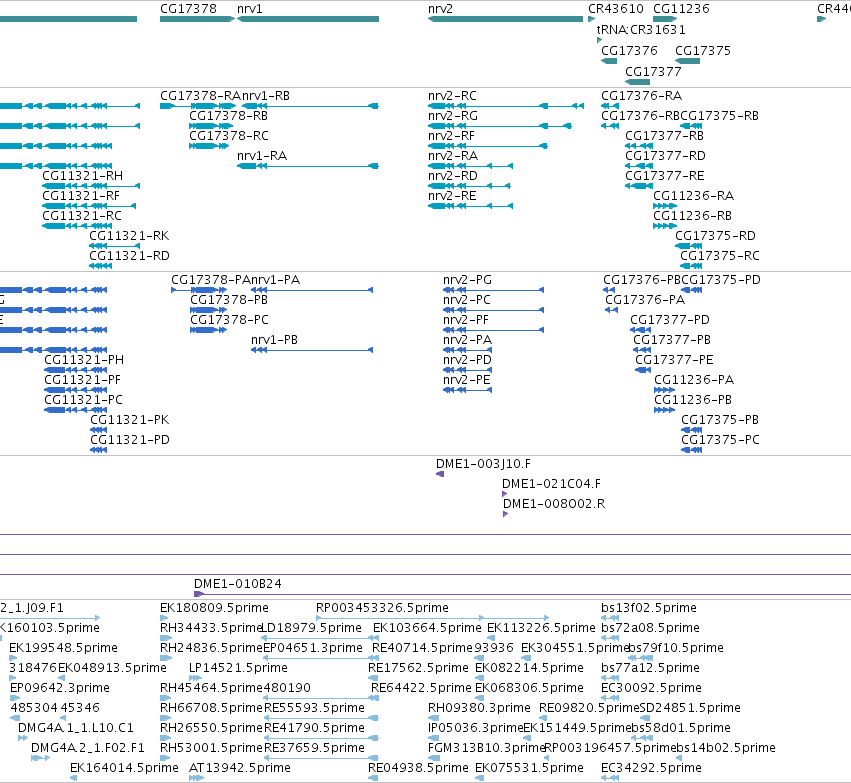
Task: Select the CG17375 gene arrow
Action: (687, 61)
